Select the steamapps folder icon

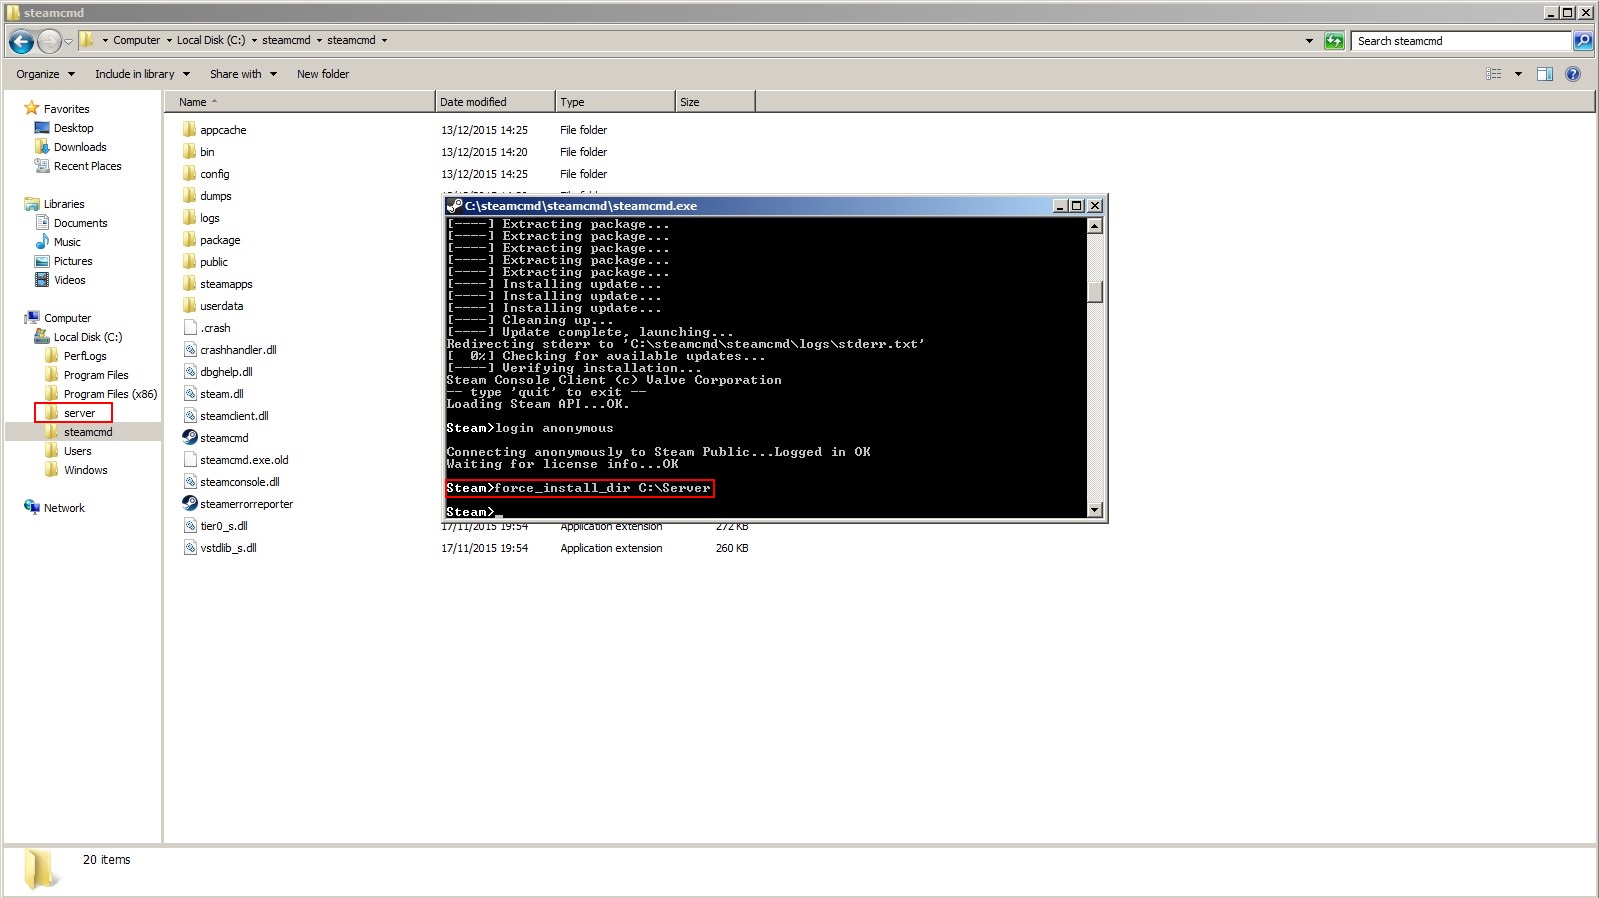point(190,284)
